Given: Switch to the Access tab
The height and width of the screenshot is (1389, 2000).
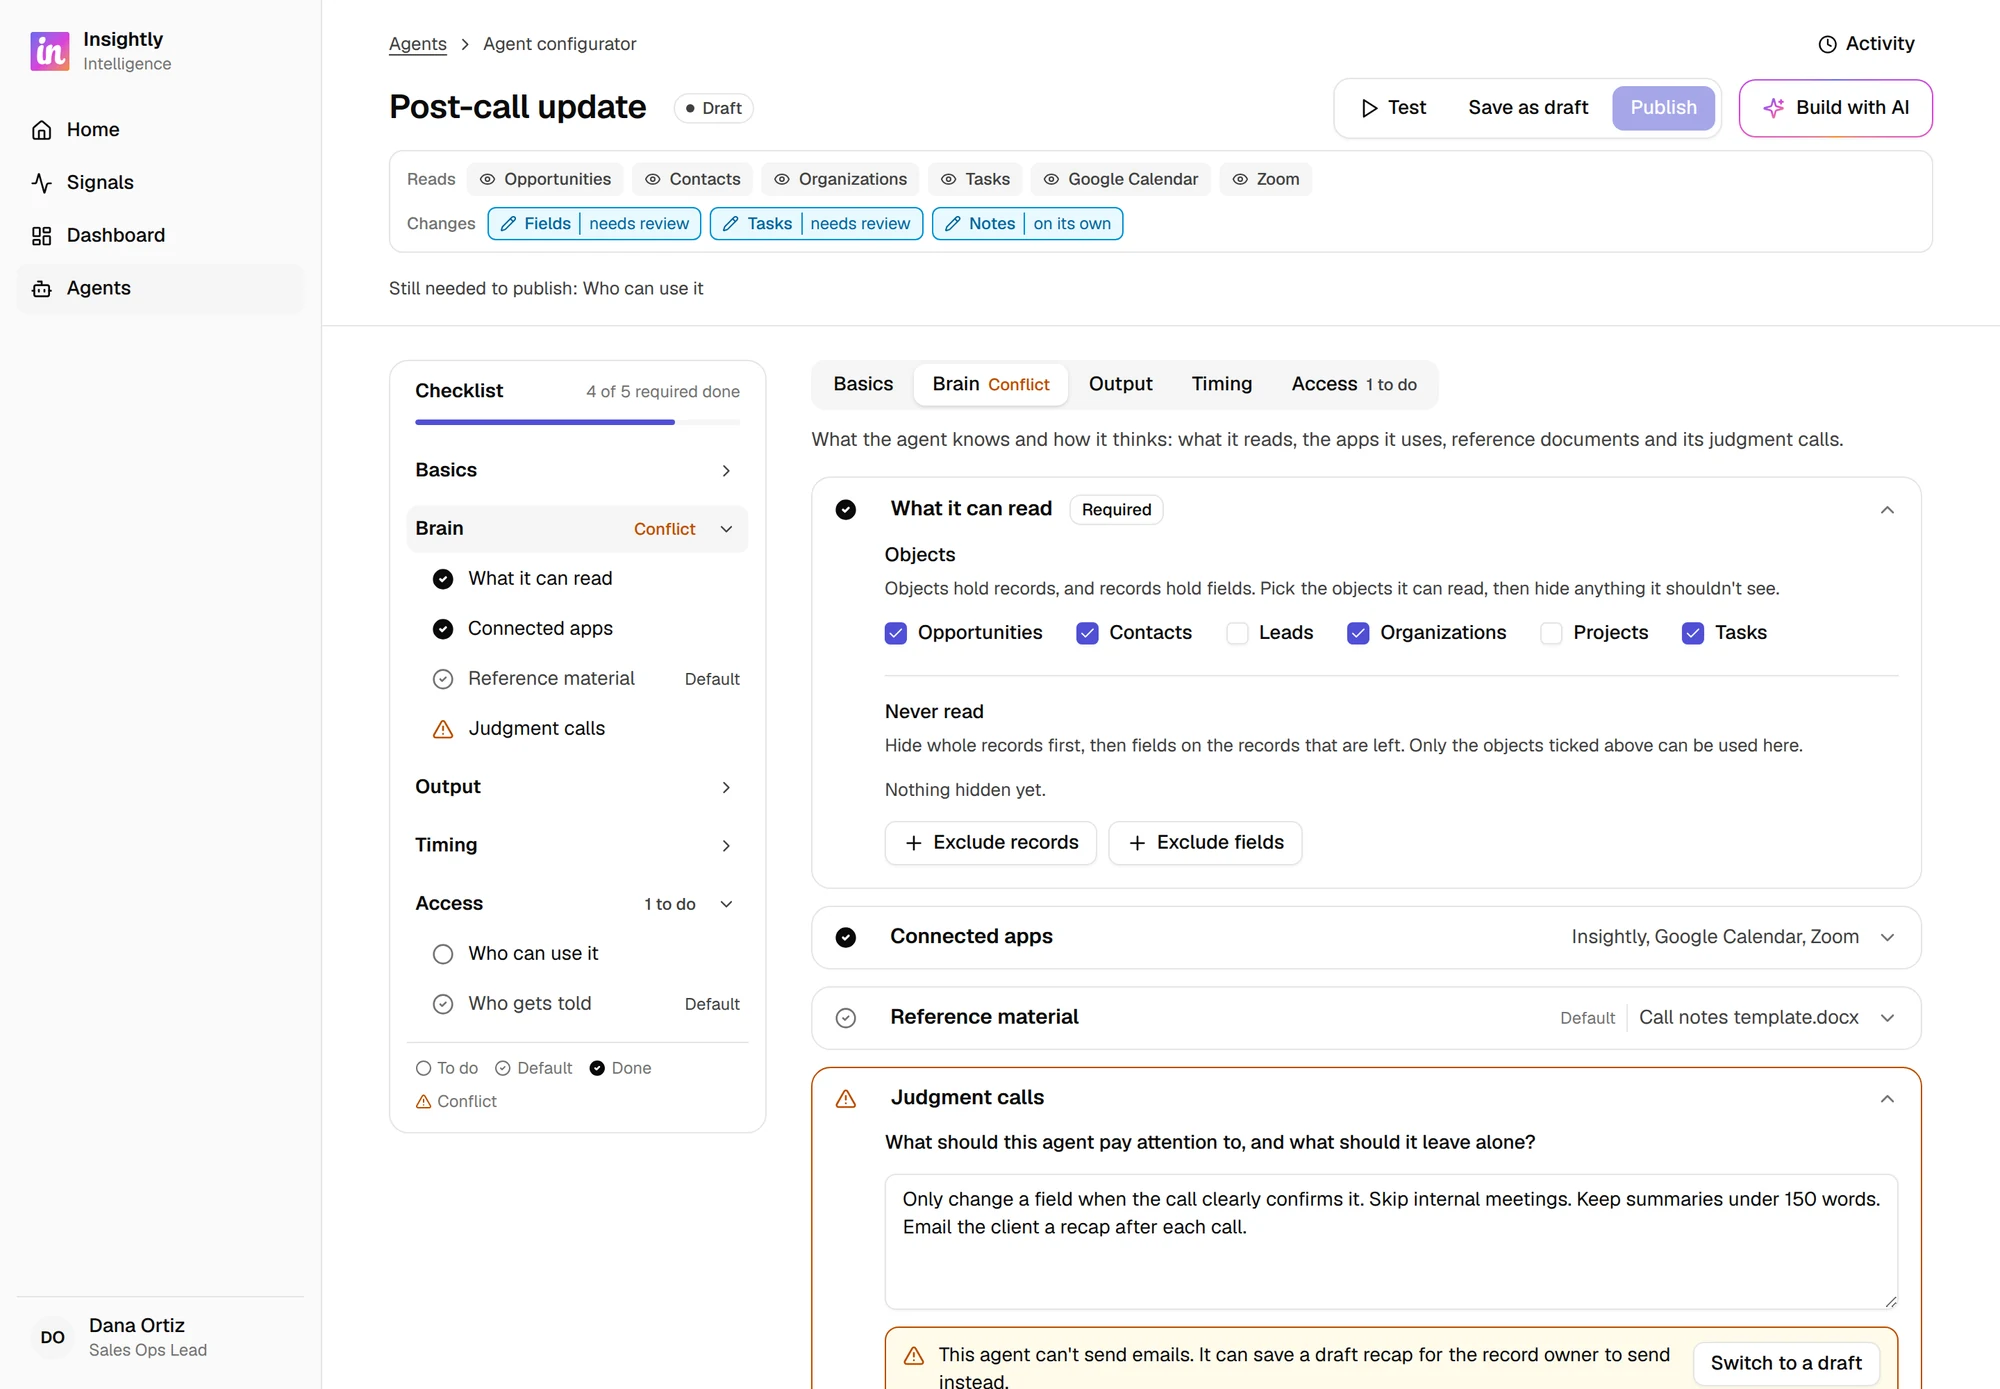Looking at the screenshot, I should [x=1354, y=384].
